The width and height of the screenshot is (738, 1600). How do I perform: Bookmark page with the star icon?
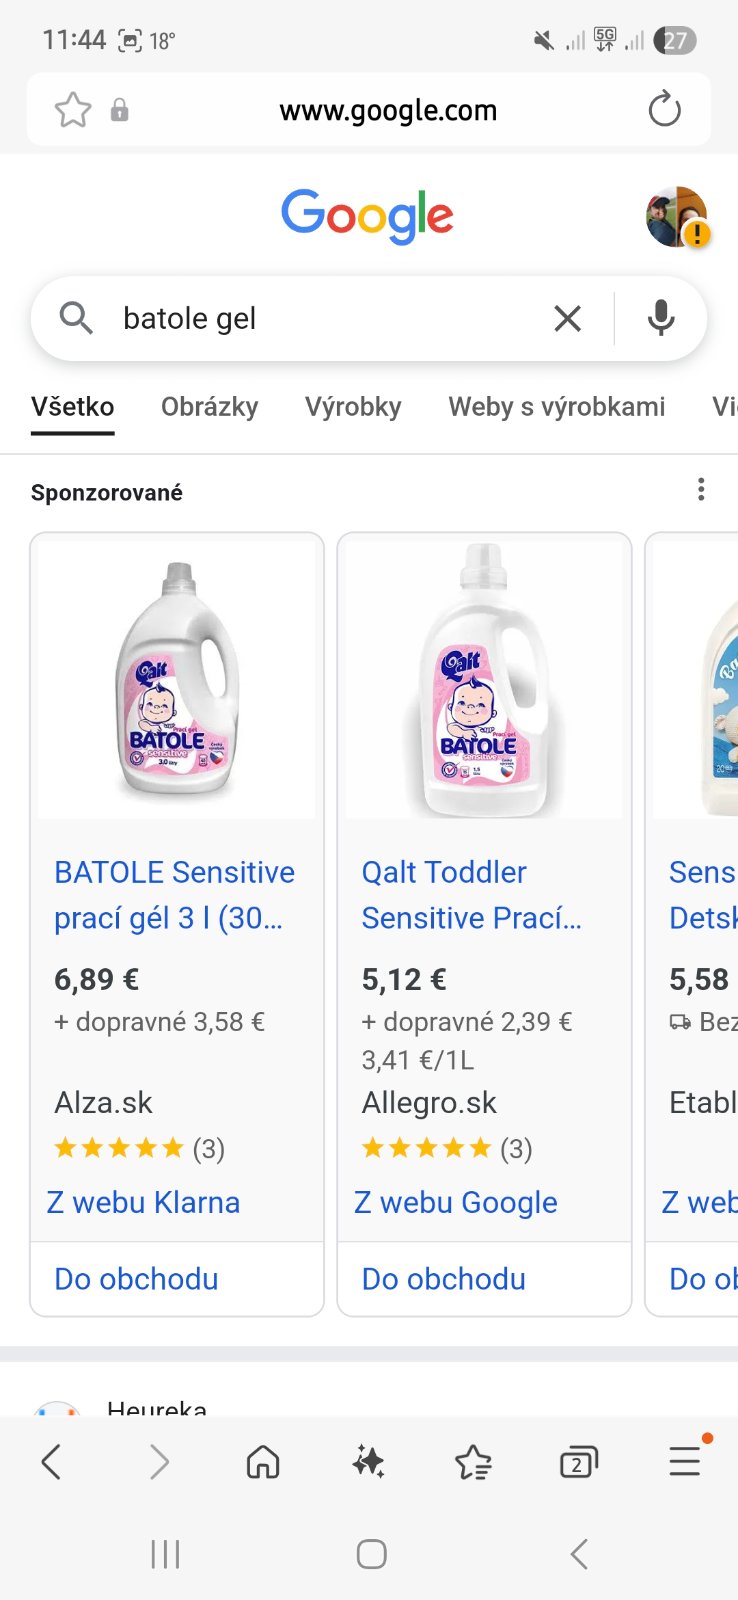tap(72, 110)
